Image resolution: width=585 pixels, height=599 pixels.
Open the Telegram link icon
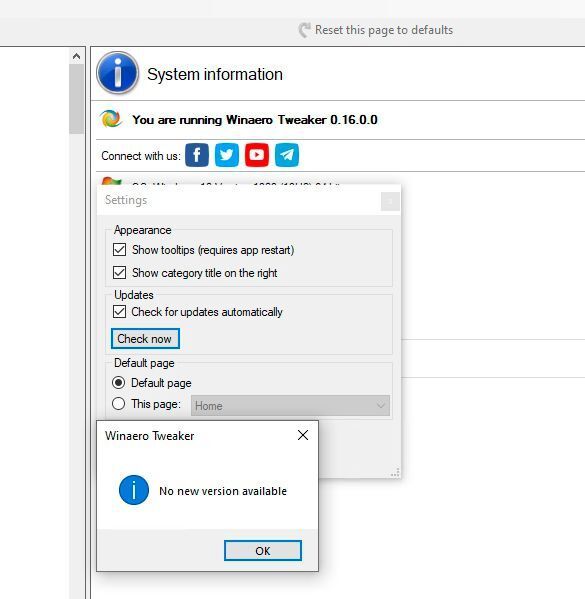click(287, 155)
